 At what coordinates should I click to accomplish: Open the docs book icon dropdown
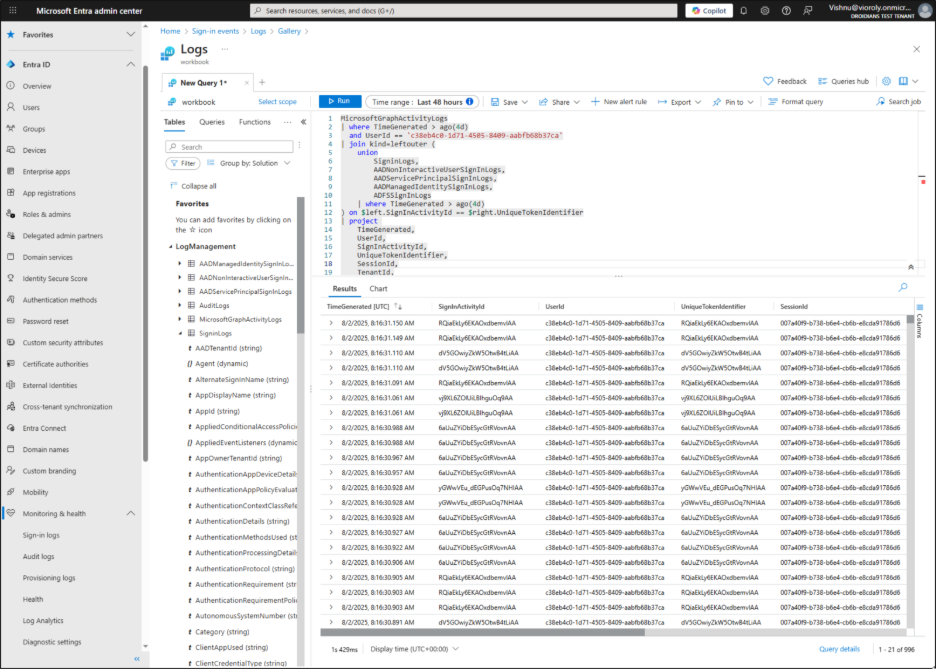(909, 81)
